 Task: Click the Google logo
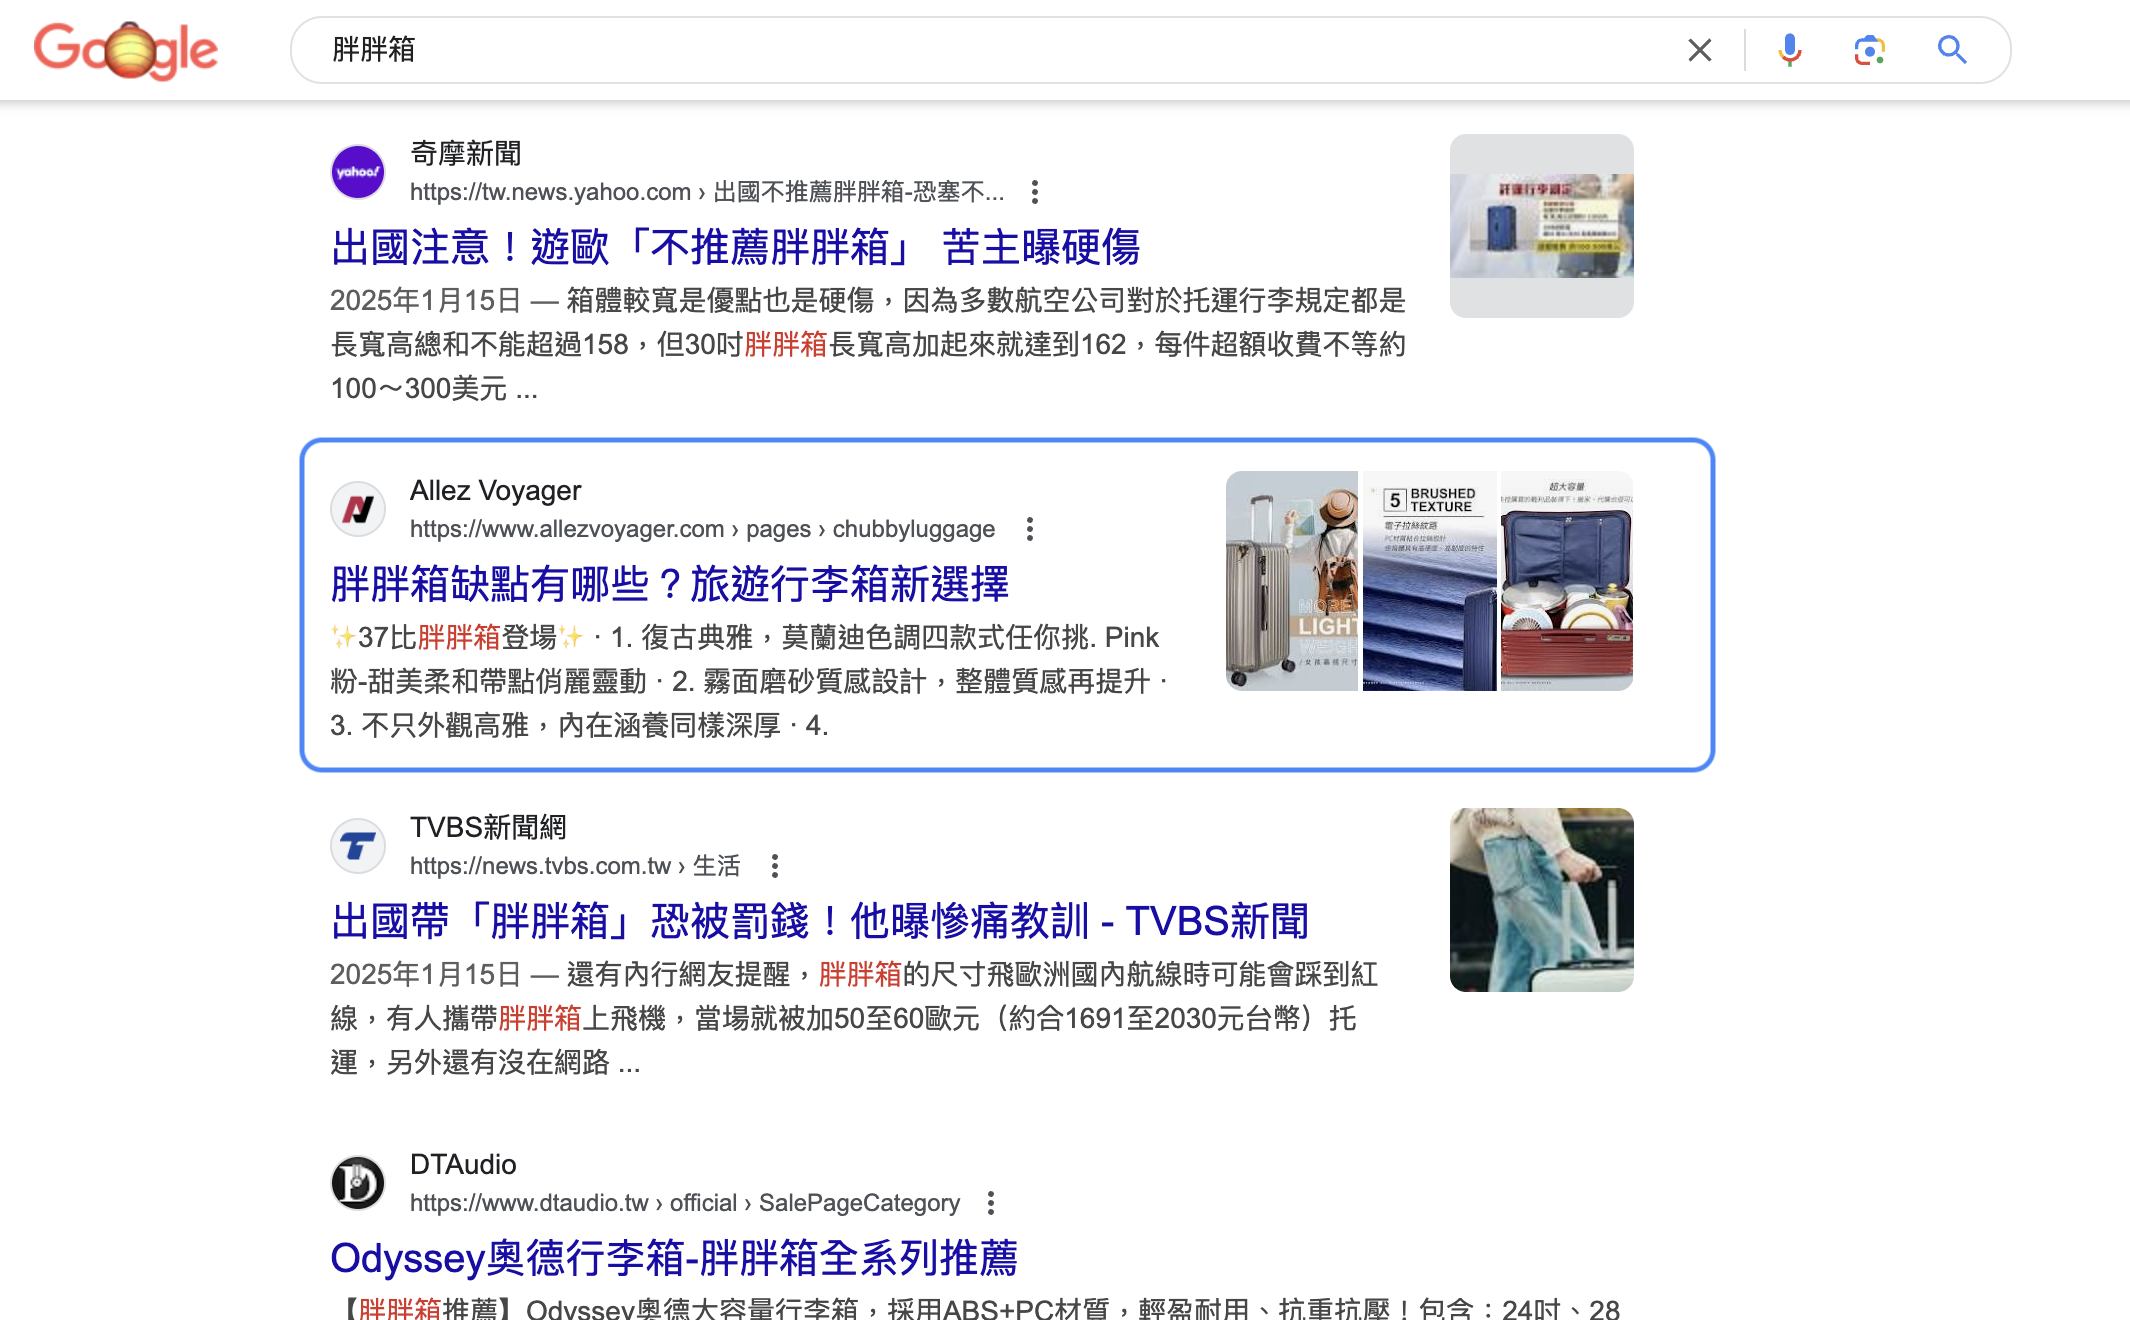pos(126,50)
